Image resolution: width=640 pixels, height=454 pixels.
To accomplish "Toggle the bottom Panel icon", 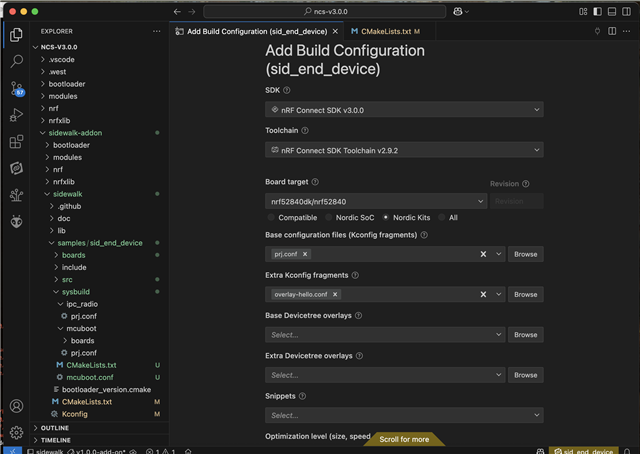I will 612,11.
